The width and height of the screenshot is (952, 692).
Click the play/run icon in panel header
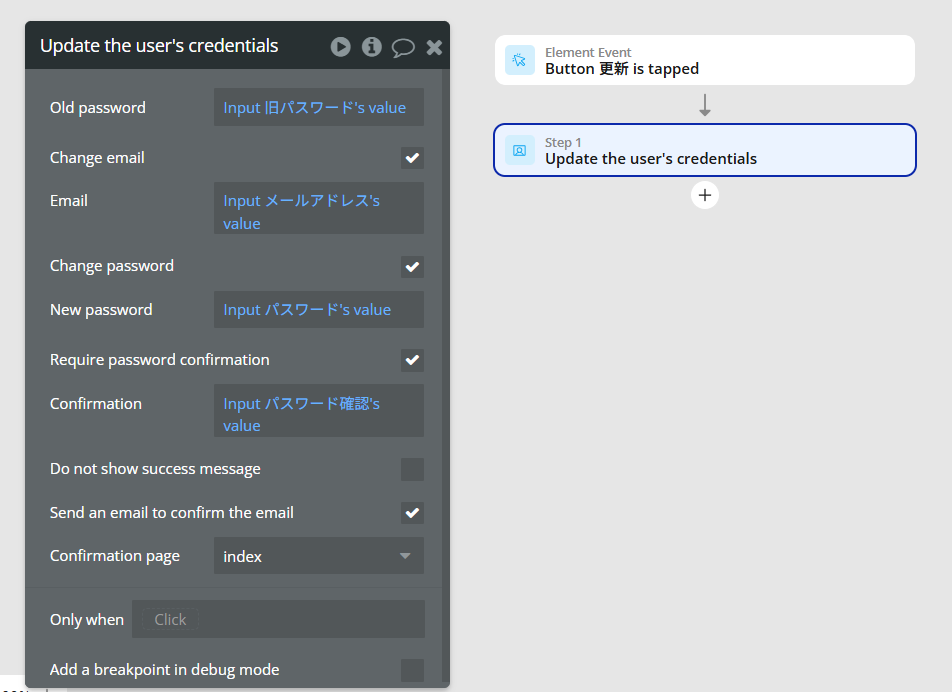(341, 47)
